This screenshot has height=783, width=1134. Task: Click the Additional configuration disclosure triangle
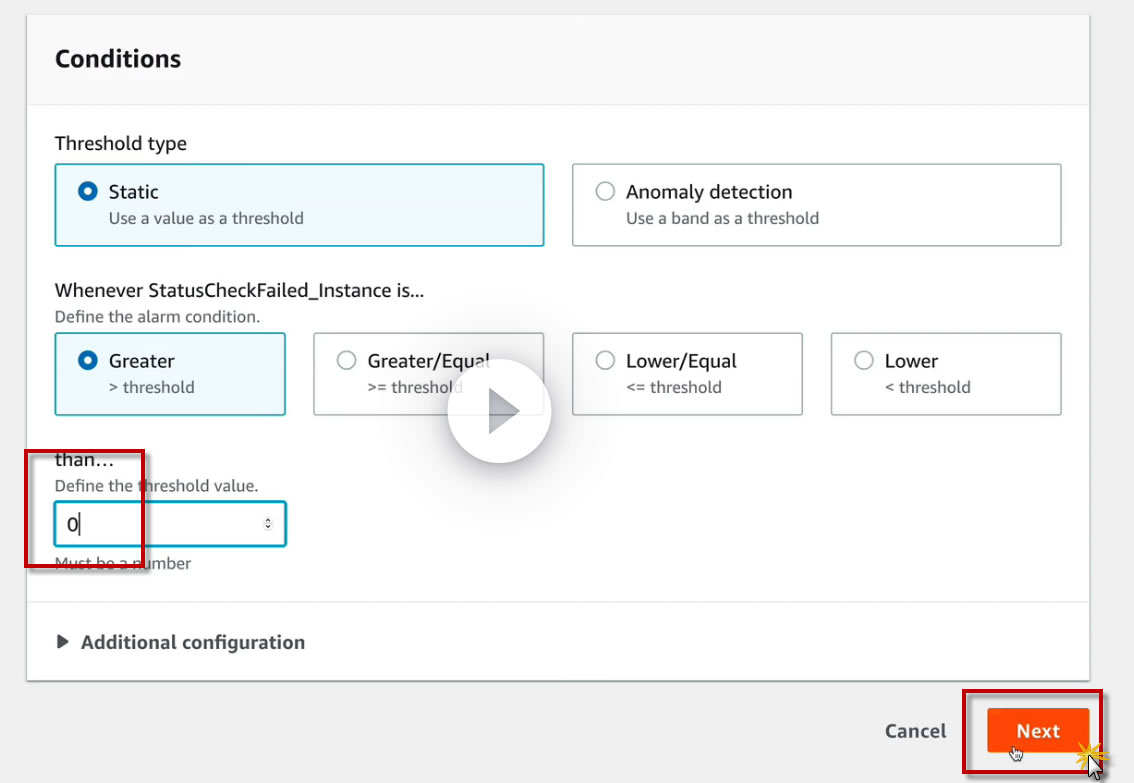point(63,642)
